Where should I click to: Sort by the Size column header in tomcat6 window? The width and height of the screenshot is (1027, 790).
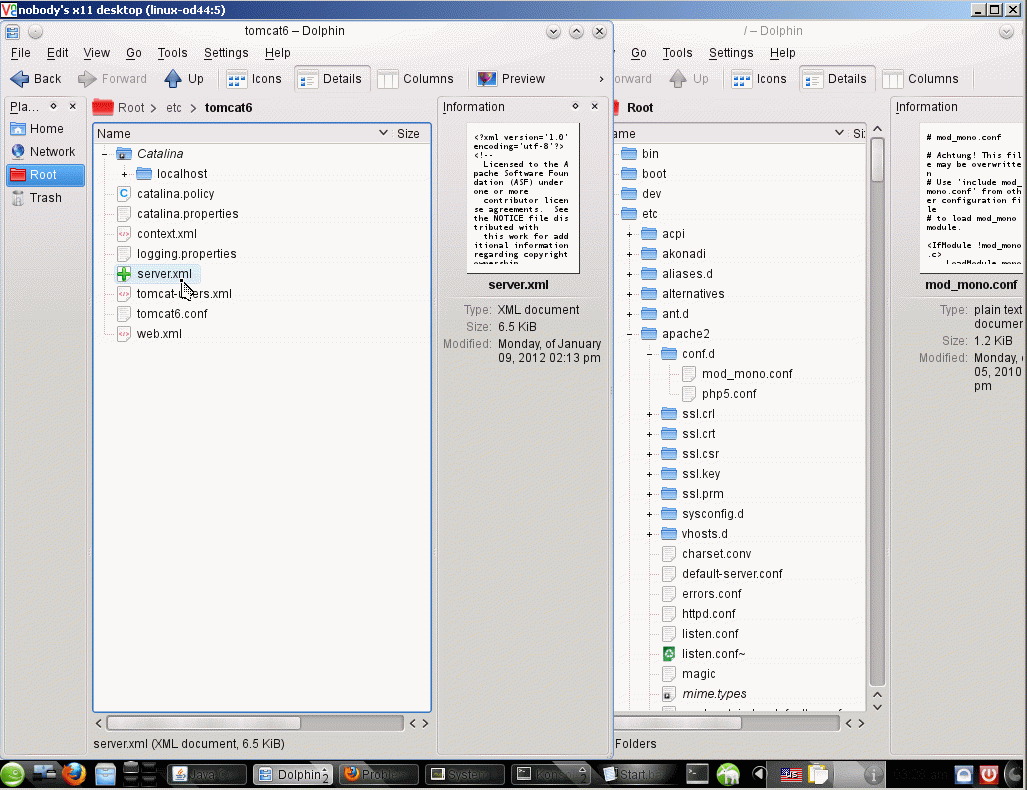pyautogui.click(x=408, y=134)
